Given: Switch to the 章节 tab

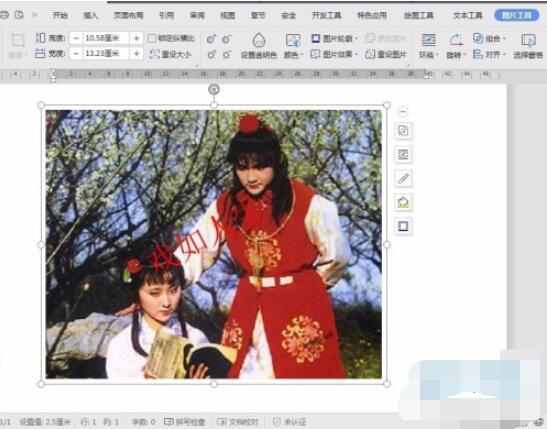Looking at the screenshot, I should [x=258, y=15].
